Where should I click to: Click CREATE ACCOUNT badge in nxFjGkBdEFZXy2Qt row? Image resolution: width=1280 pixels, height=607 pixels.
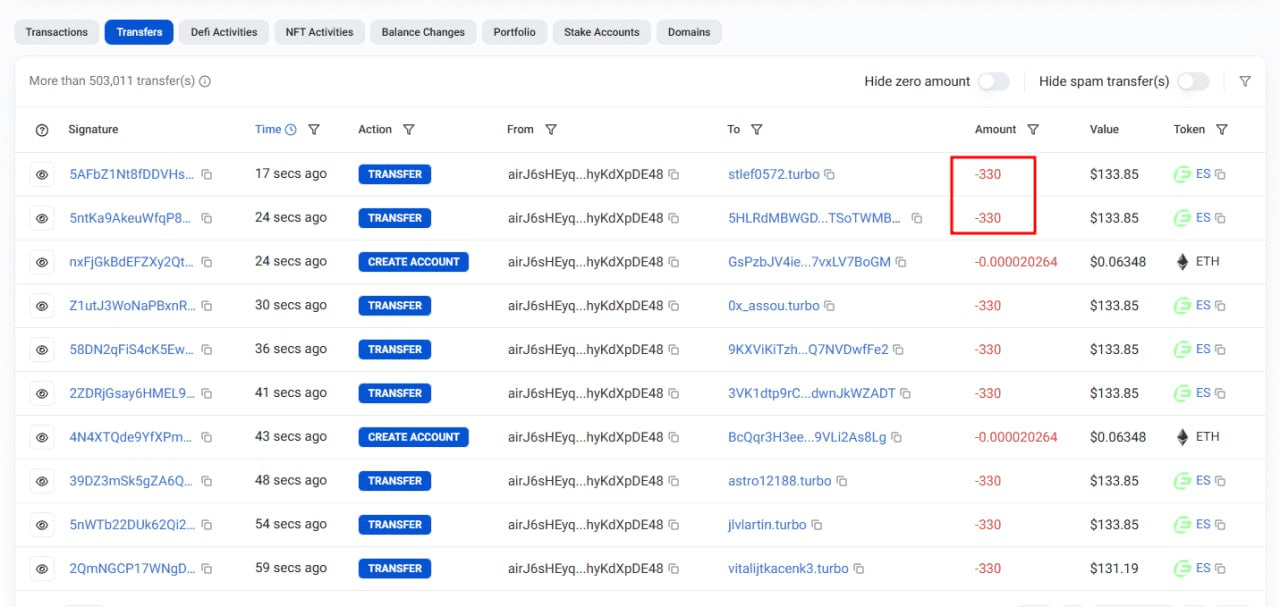pos(413,262)
